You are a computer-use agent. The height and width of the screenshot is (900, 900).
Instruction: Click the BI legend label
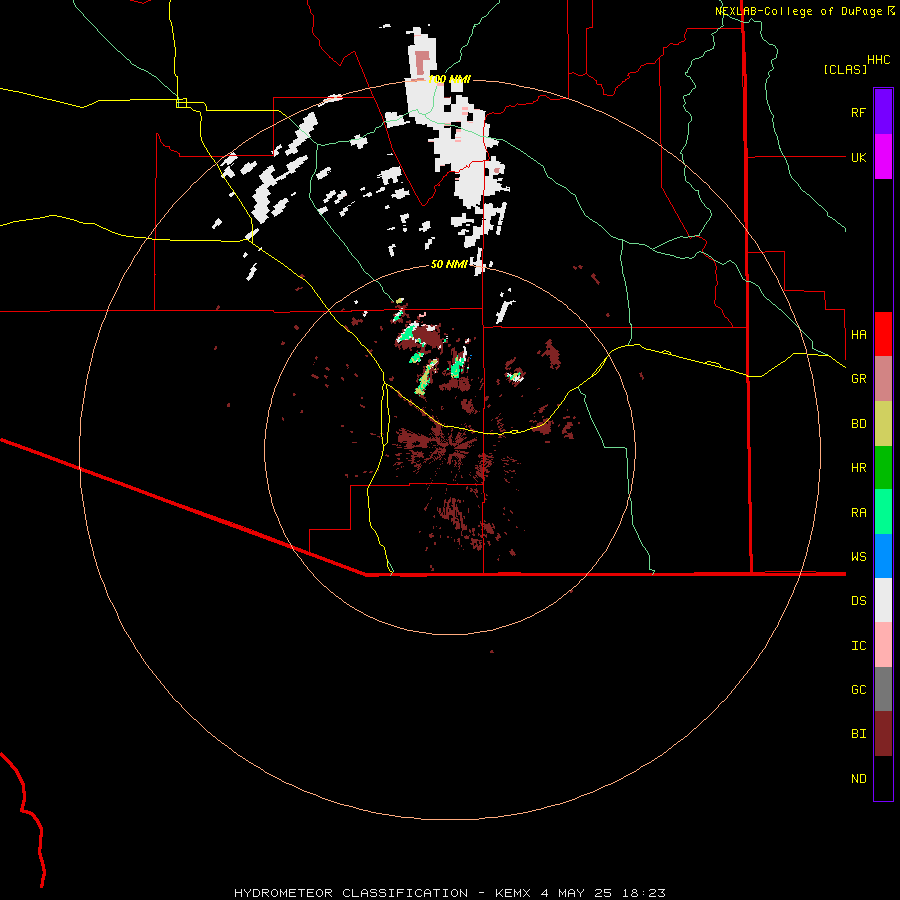point(858,734)
